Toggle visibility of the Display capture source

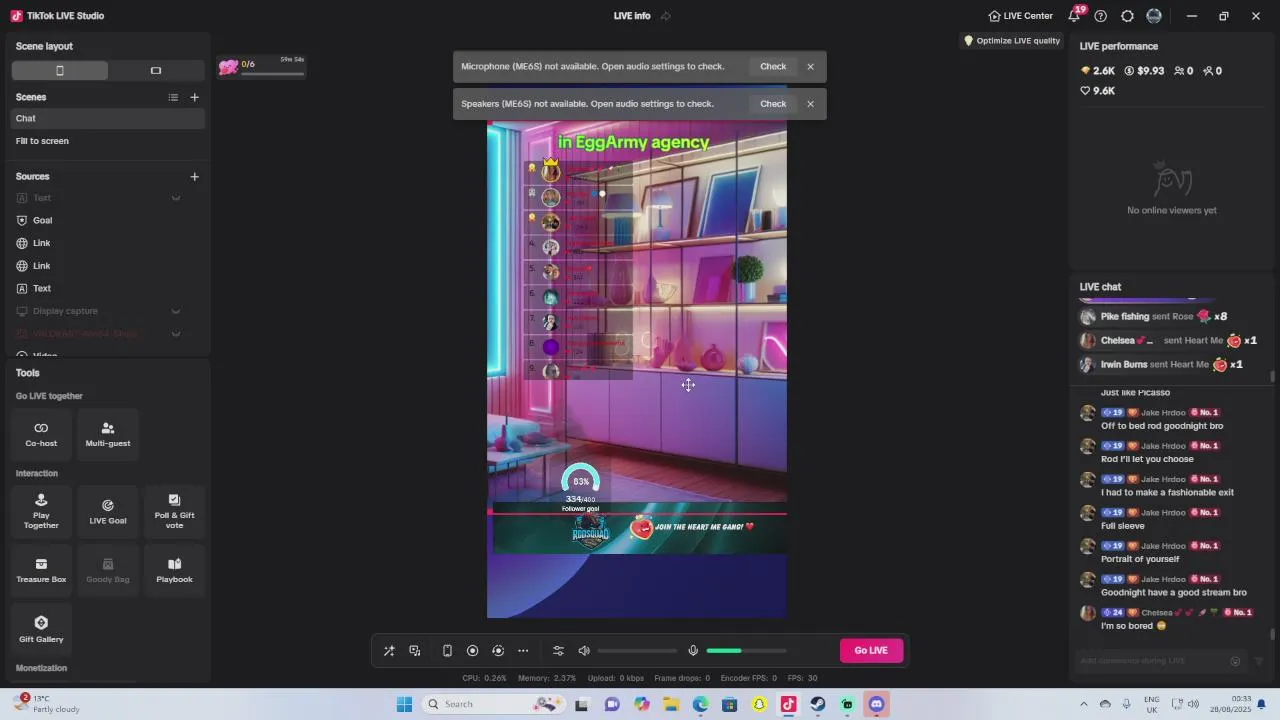point(176,311)
